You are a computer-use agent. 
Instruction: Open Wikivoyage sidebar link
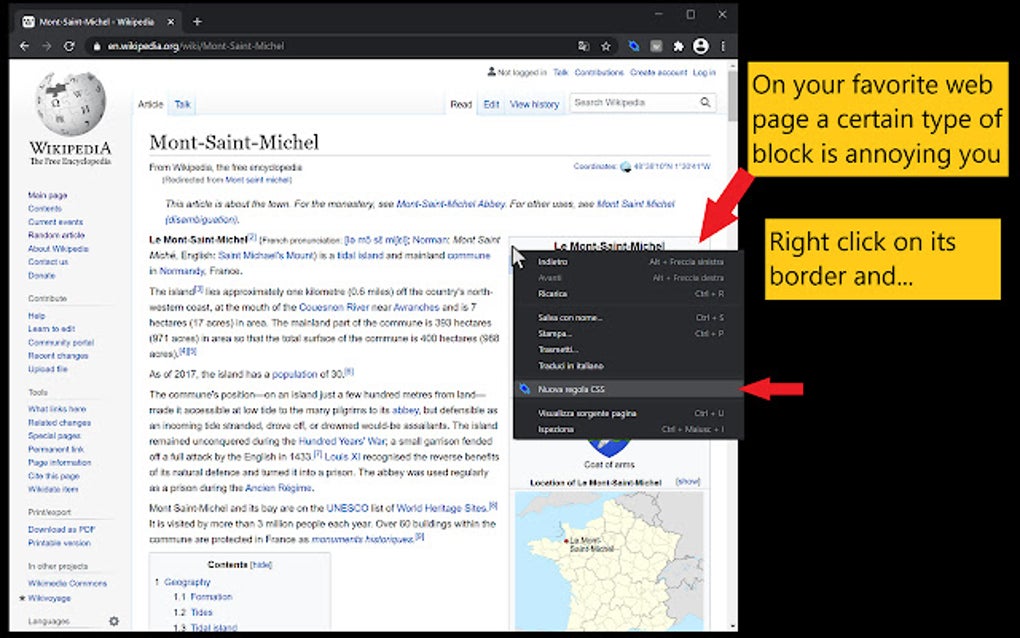click(49, 598)
